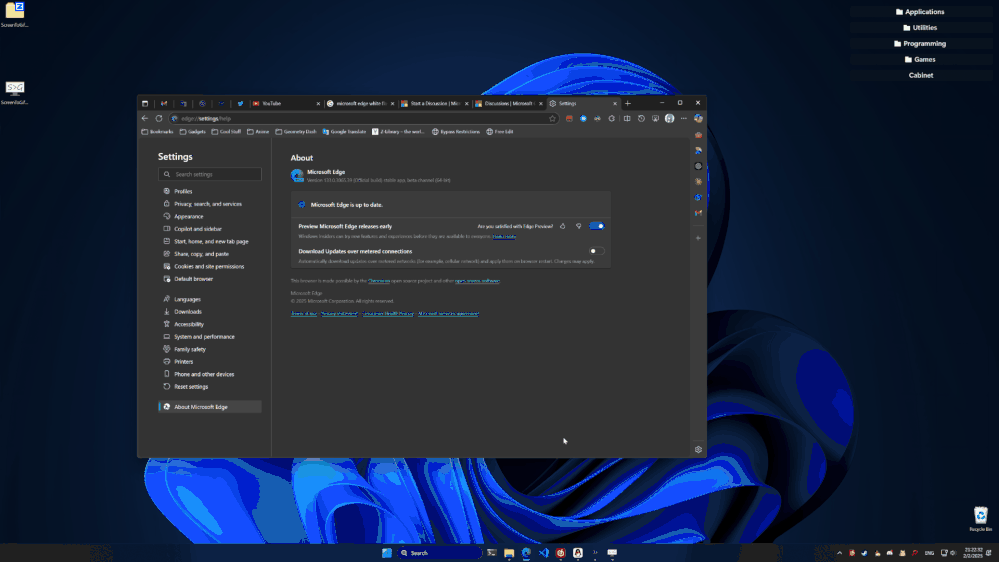Click the thumbs down feedback icon
This screenshot has height=562, width=999.
pyautogui.click(x=578, y=227)
